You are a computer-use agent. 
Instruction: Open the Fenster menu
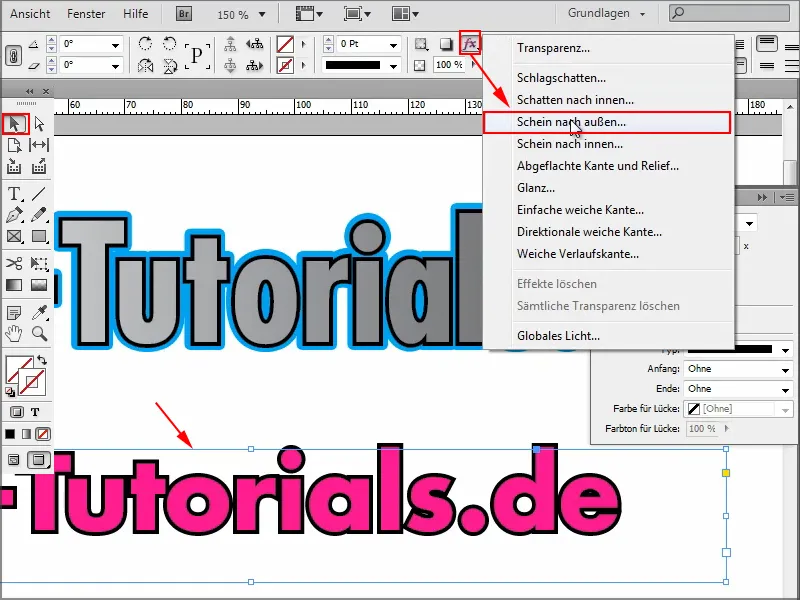tap(86, 14)
